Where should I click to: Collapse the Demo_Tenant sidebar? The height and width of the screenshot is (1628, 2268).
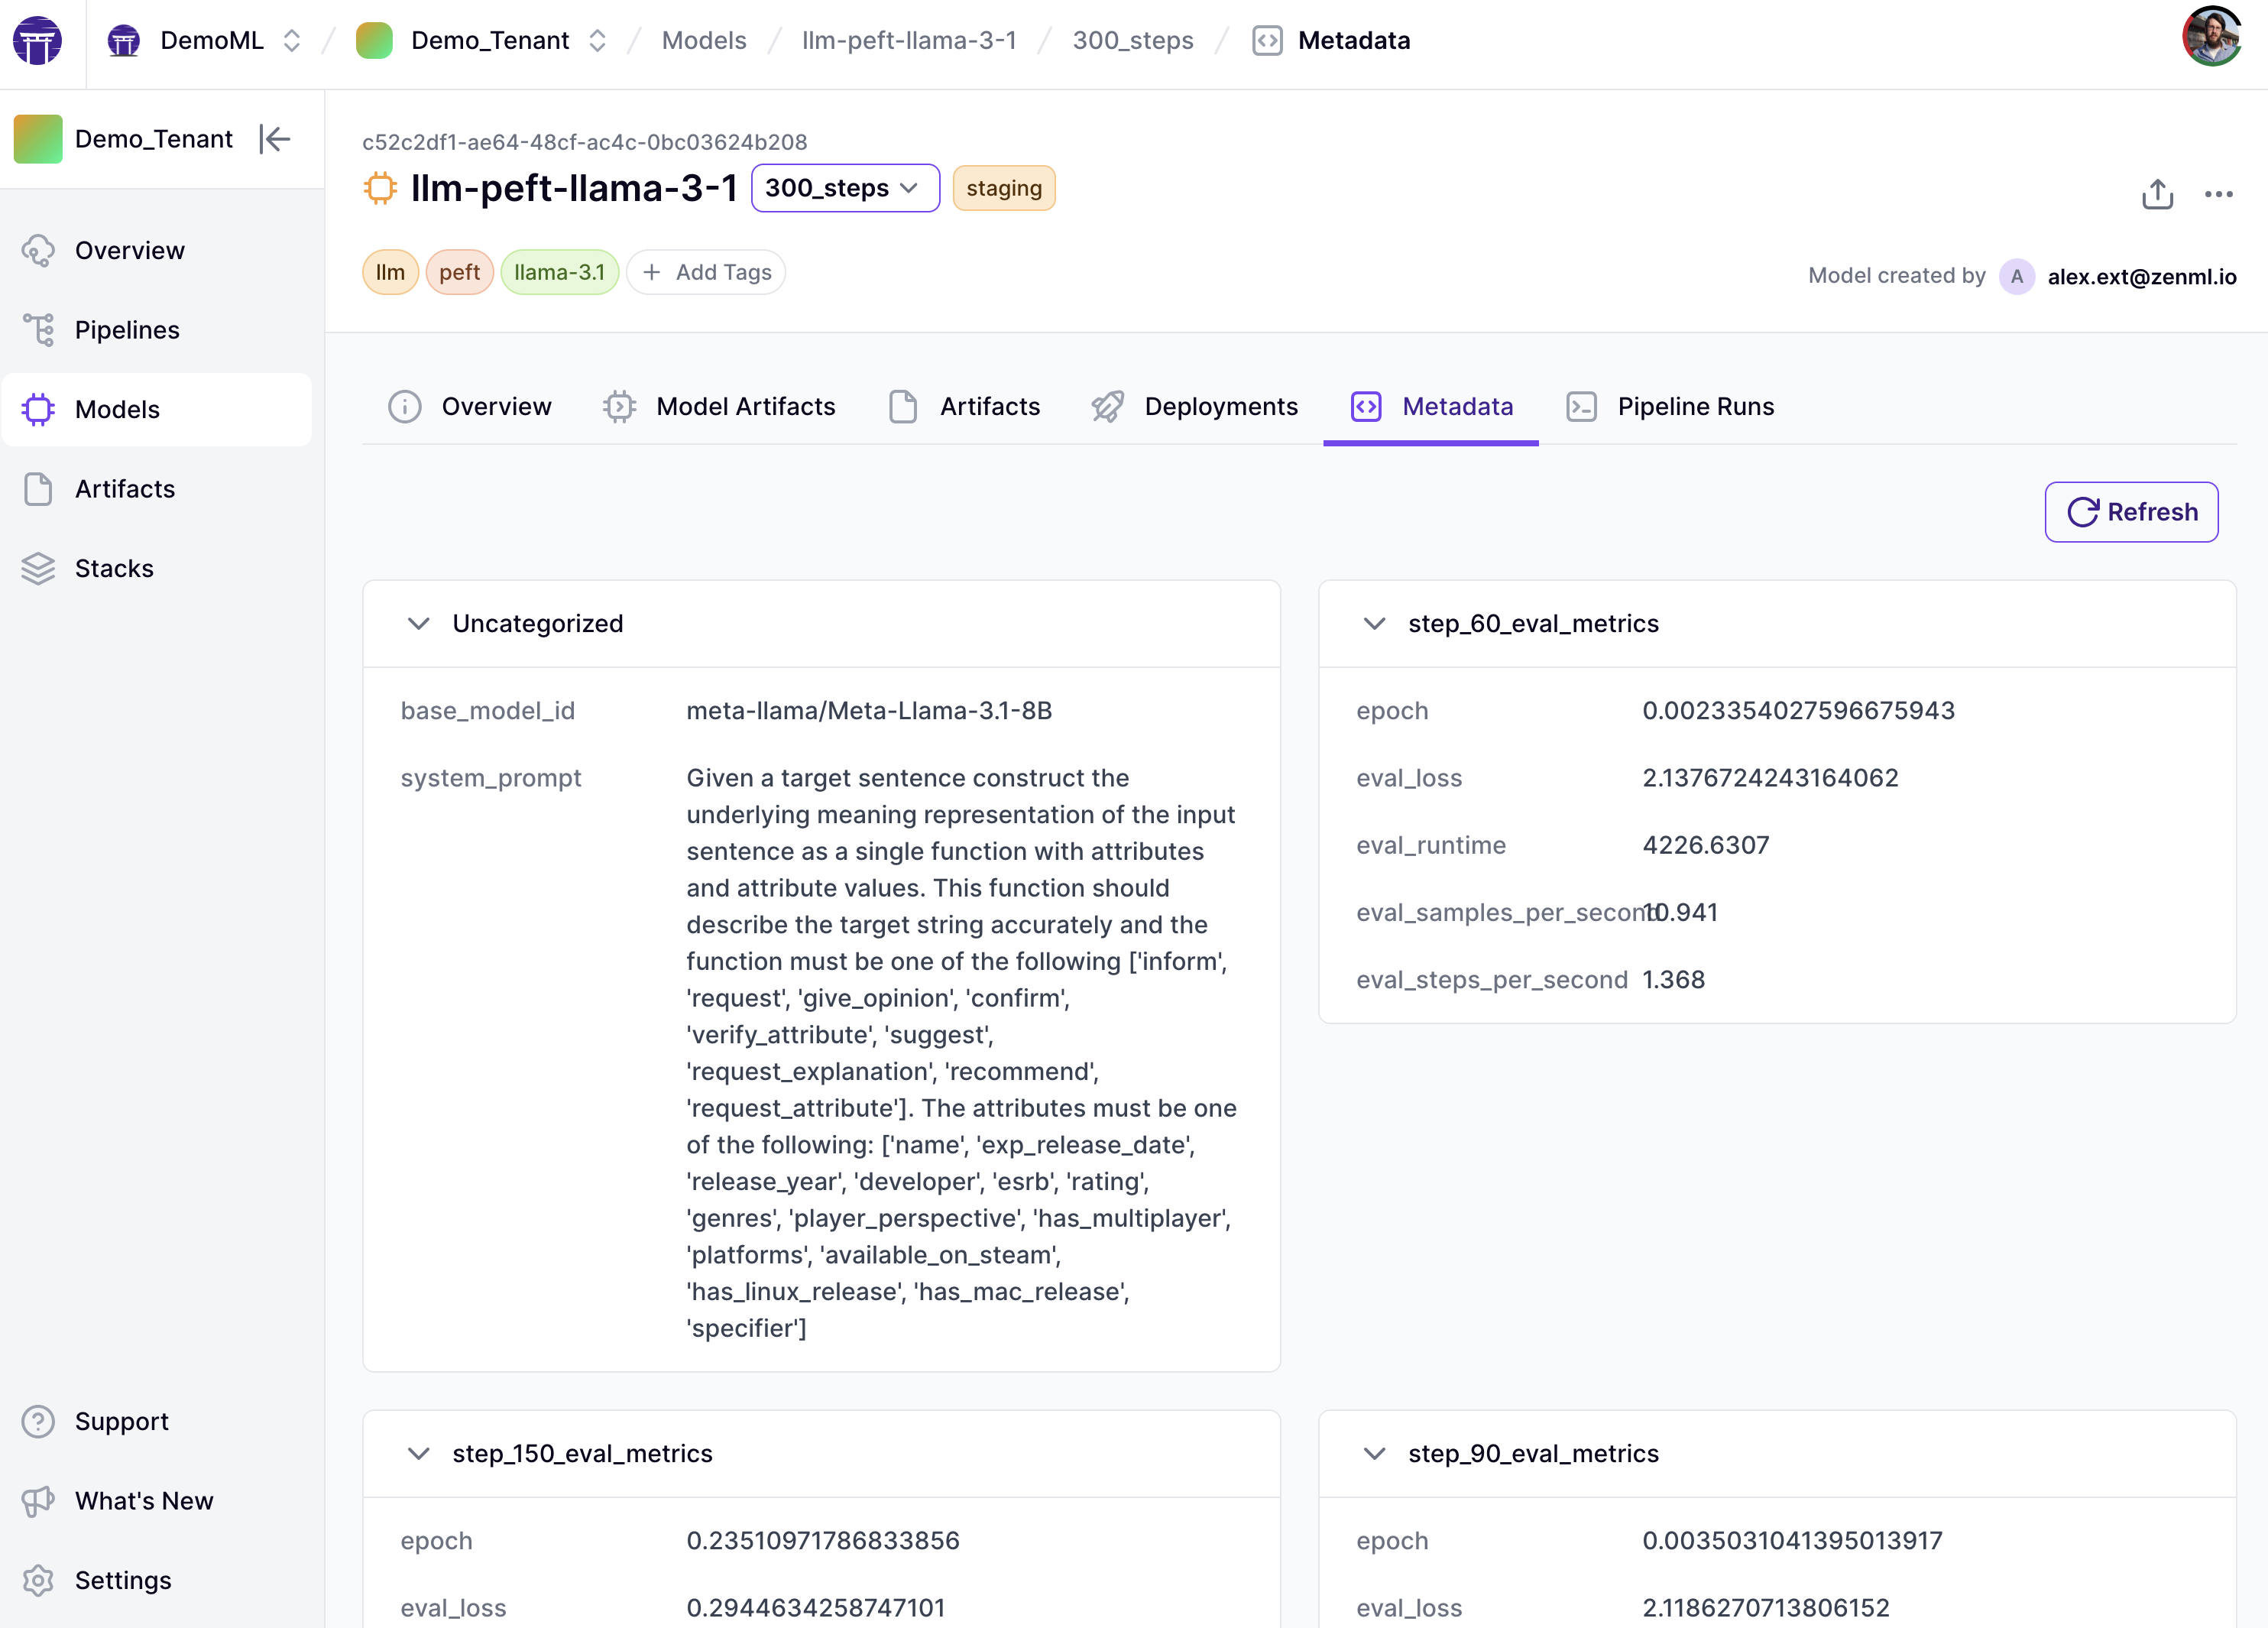[275, 139]
